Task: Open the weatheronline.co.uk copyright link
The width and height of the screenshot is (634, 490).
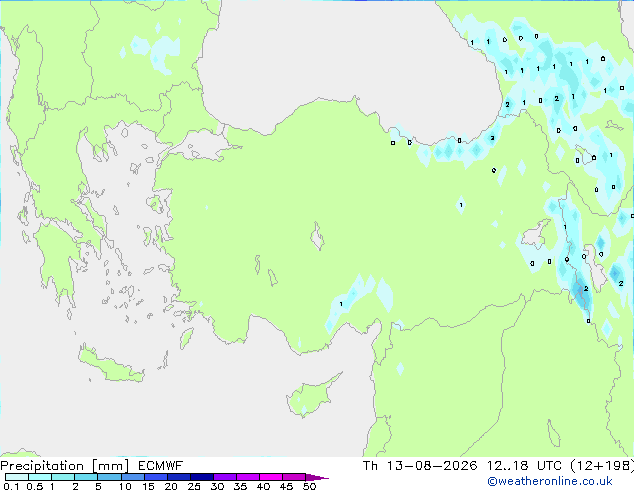Action: [549, 481]
